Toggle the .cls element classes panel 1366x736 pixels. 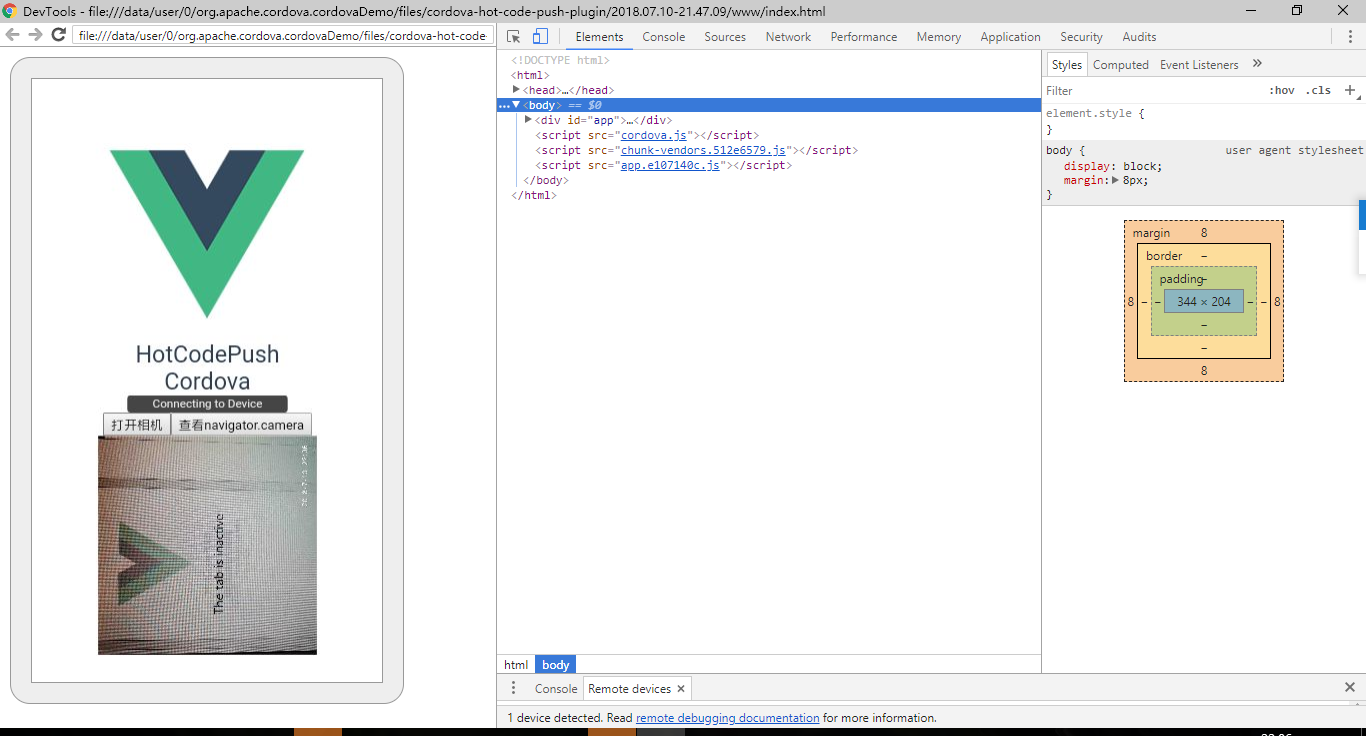pos(1318,90)
